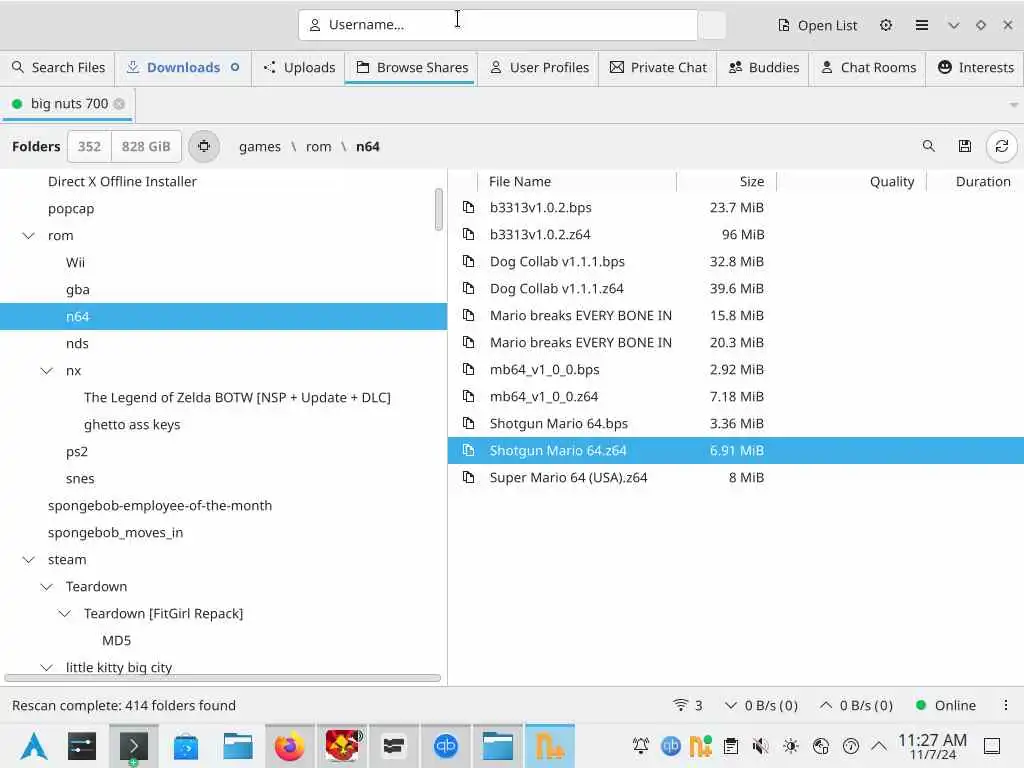The height and width of the screenshot is (768, 1024).
Task: Select the 'big nuts 700' share tab
Action: tap(68, 104)
